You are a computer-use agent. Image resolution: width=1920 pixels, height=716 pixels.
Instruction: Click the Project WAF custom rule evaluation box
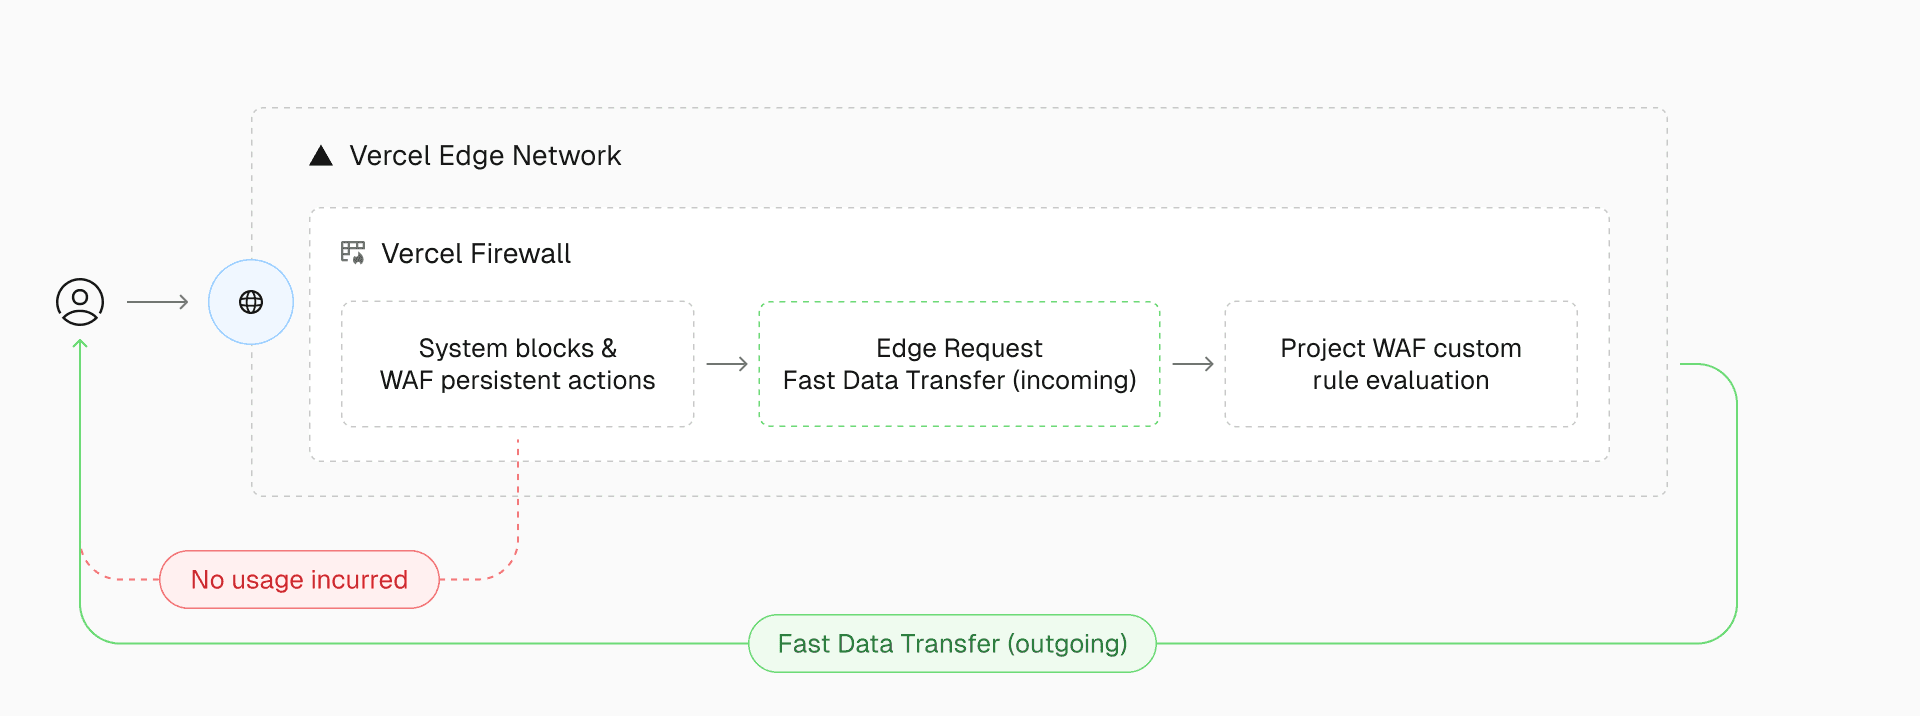pos(1400,365)
